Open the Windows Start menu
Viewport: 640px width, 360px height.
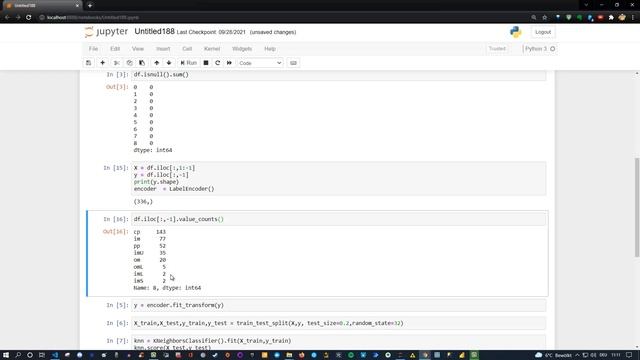point(6,355)
